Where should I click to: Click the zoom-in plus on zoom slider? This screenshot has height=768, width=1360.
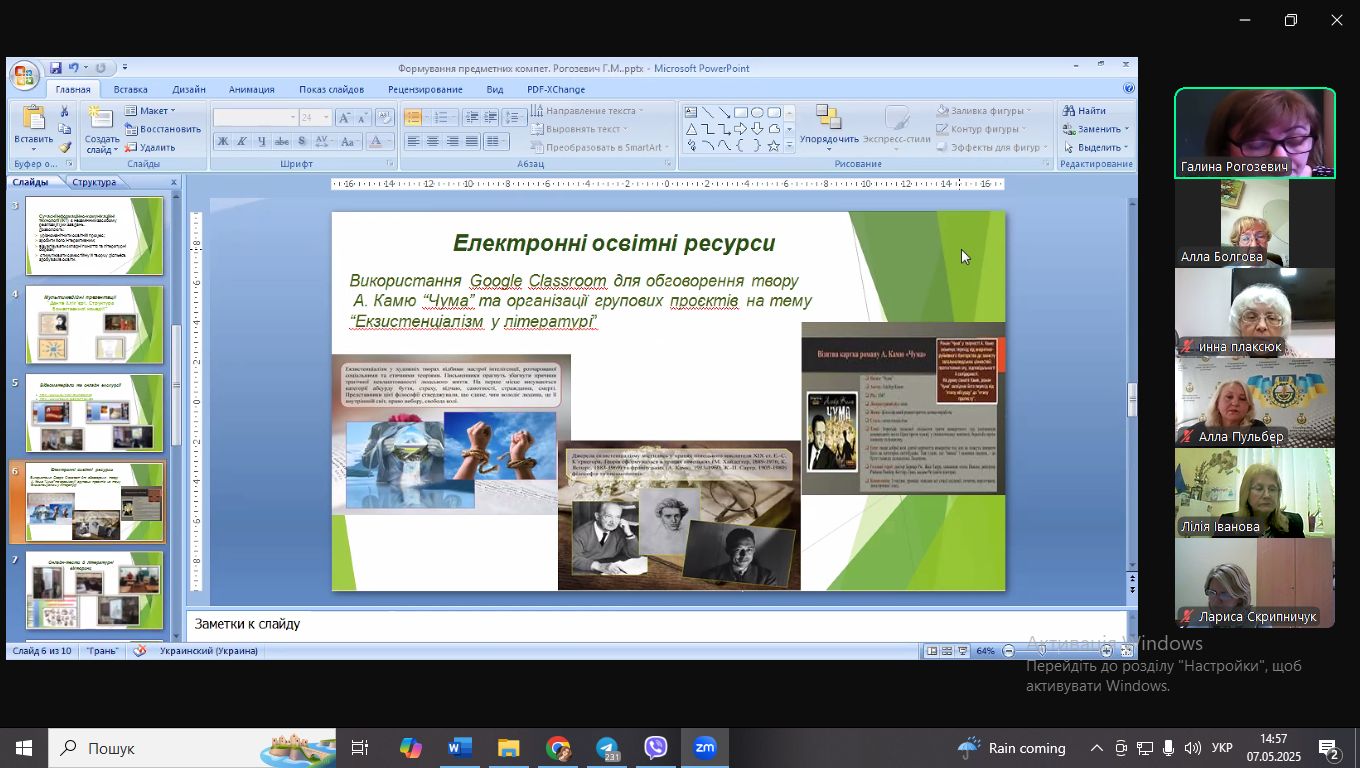click(x=1106, y=651)
